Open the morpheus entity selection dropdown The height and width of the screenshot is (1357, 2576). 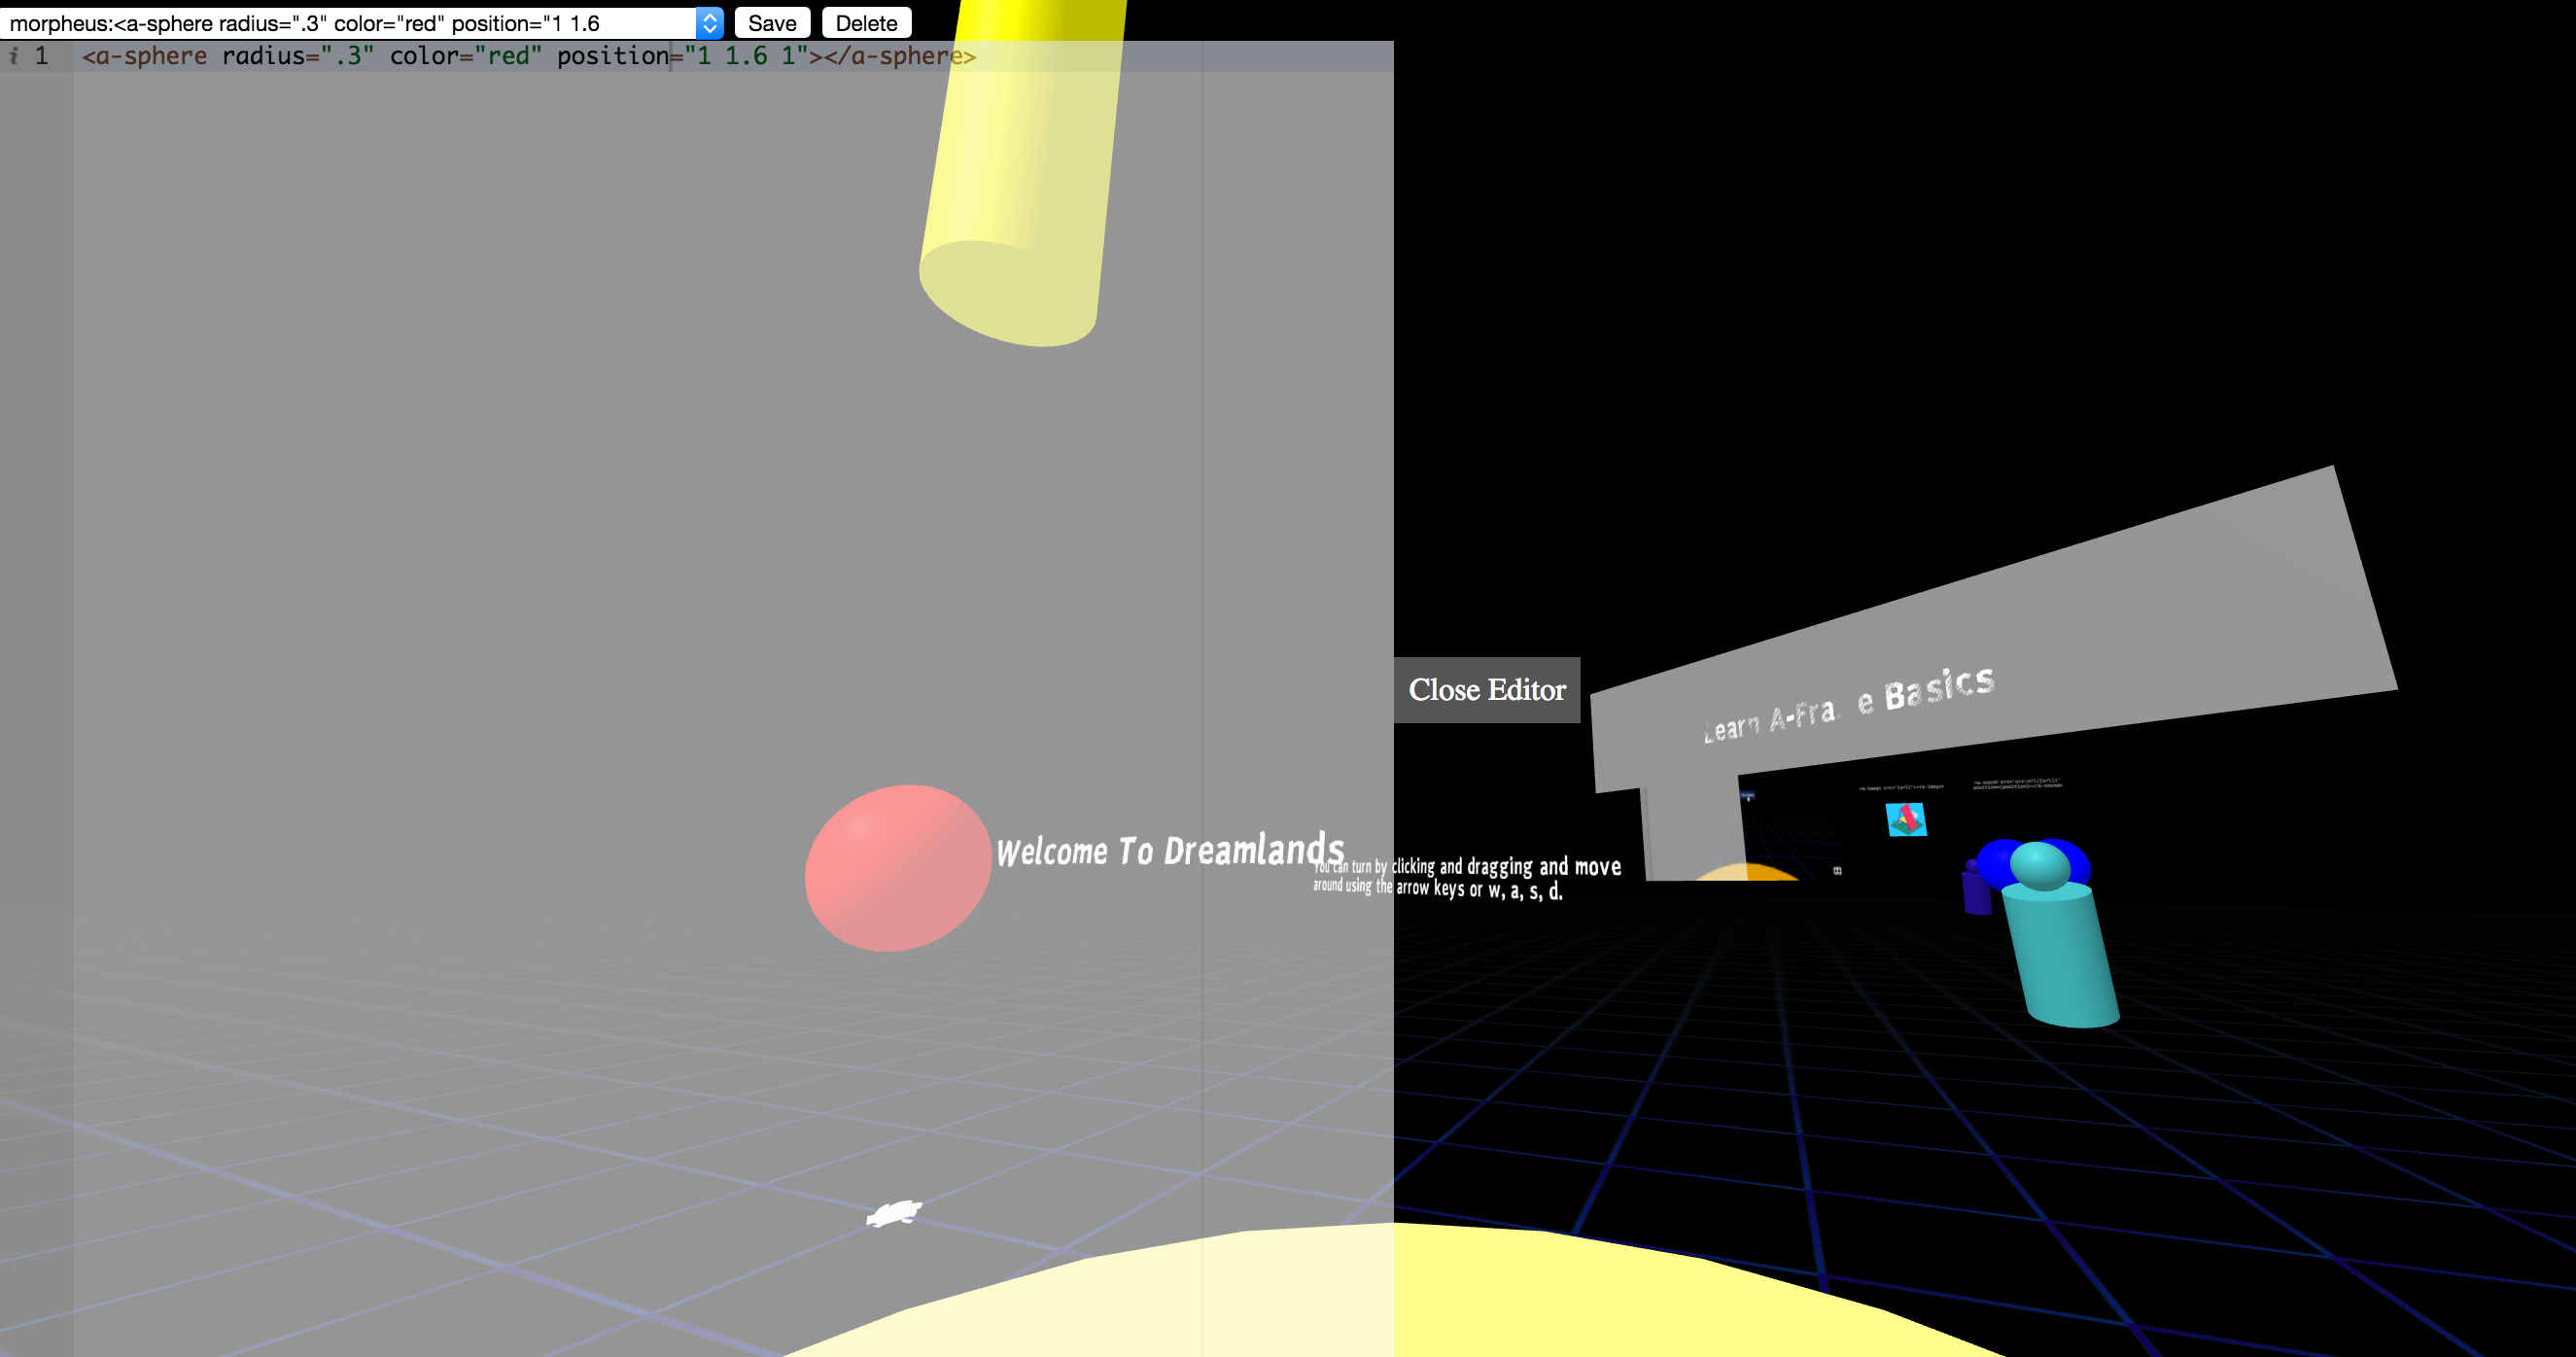[x=350, y=23]
